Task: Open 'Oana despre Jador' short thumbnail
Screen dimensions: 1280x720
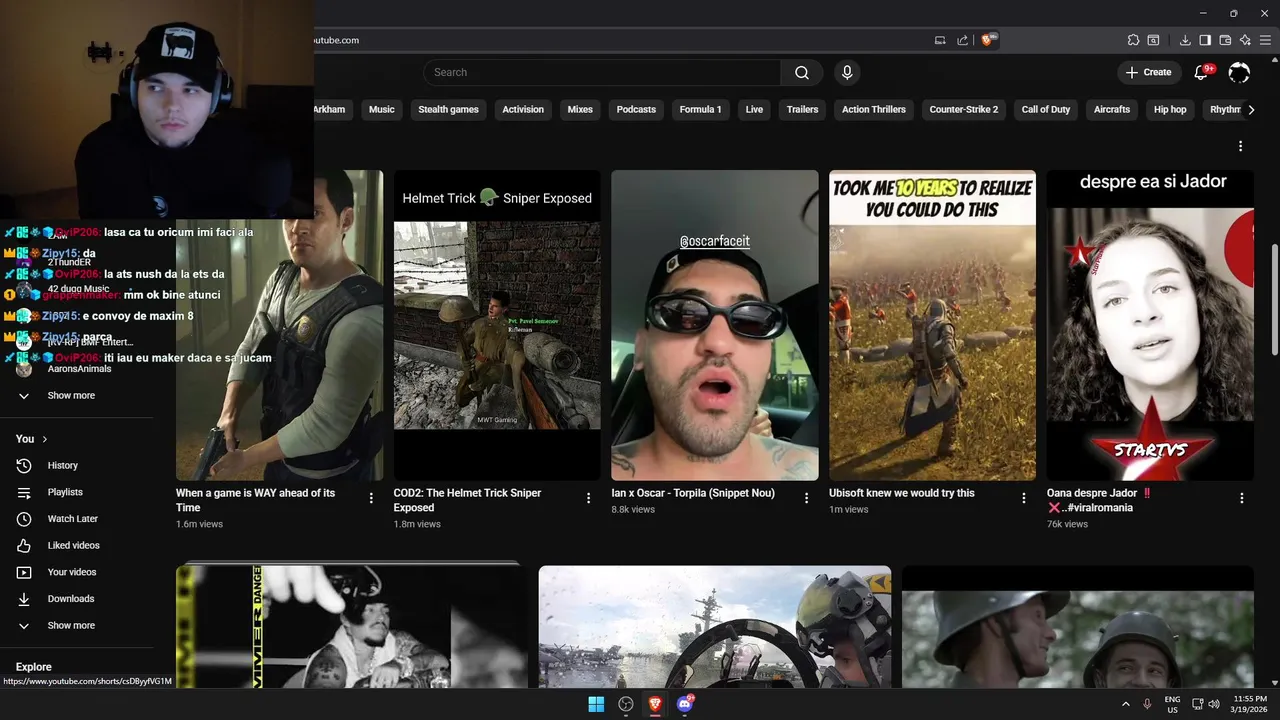Action: 1150,326
